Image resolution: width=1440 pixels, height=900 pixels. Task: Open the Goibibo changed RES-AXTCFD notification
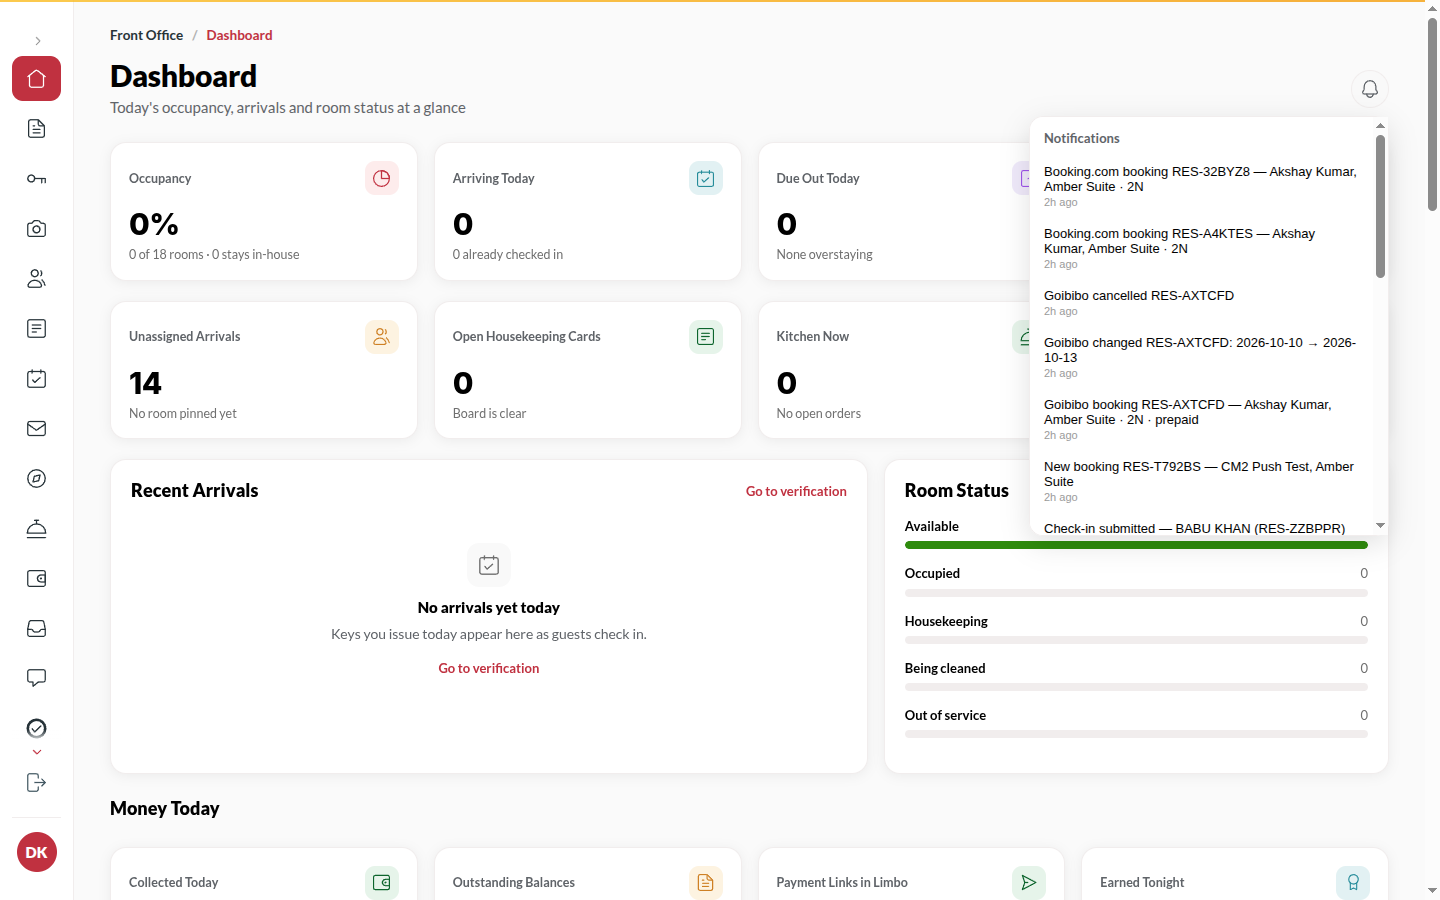click(1203, 357)
